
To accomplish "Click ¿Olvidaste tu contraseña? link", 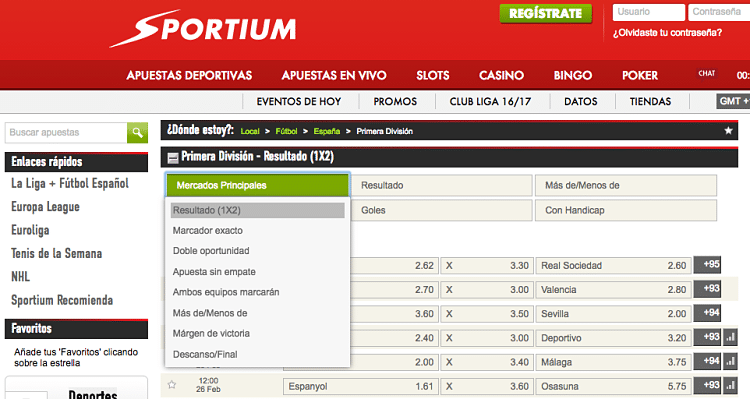I will point(667,33).
